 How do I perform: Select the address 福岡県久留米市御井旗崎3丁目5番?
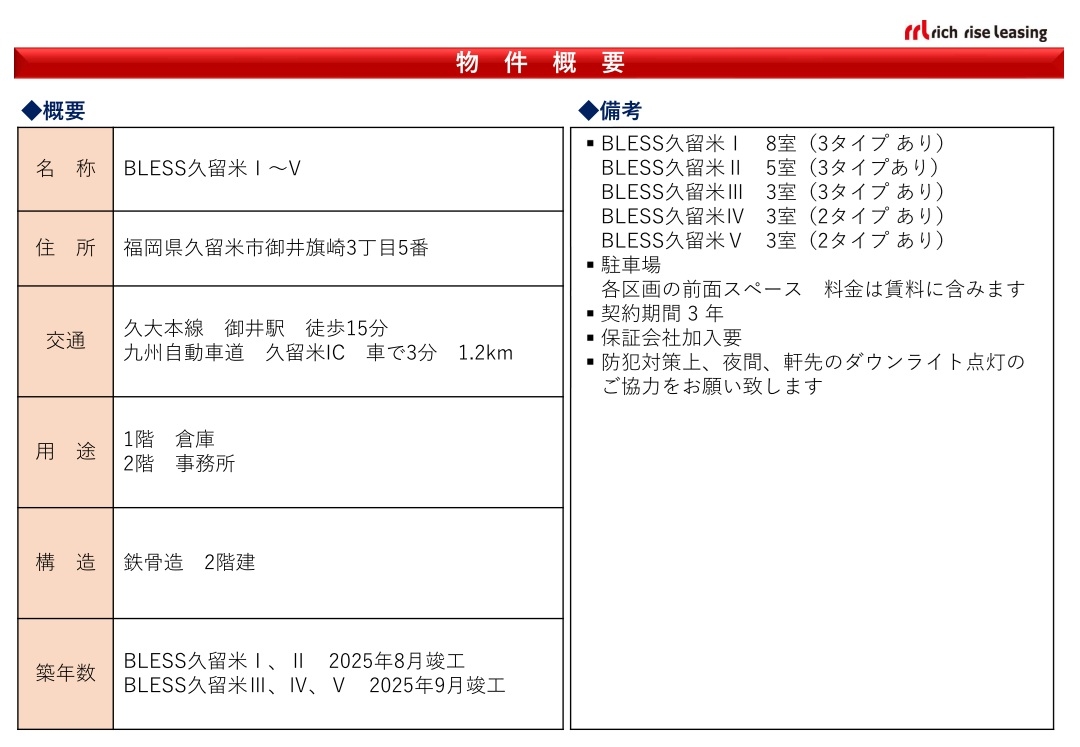[x=276, y=248]
